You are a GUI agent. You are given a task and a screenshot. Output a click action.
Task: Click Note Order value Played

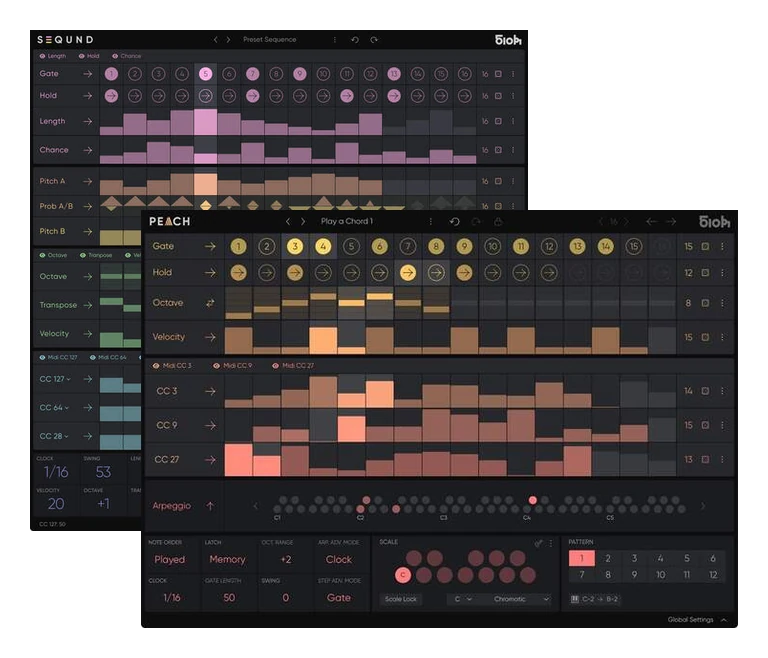pos(169,560)
